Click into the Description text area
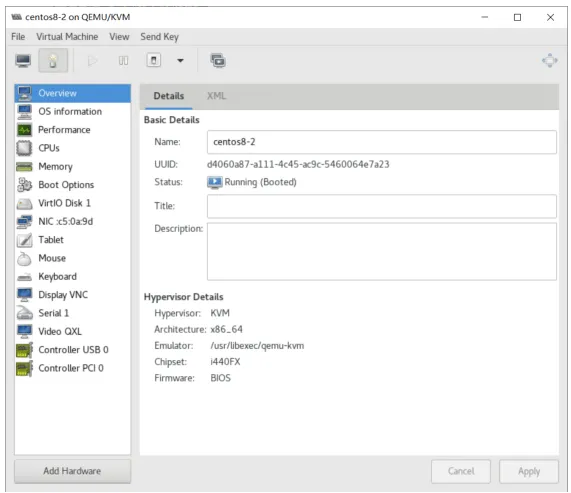 point(382,252)
